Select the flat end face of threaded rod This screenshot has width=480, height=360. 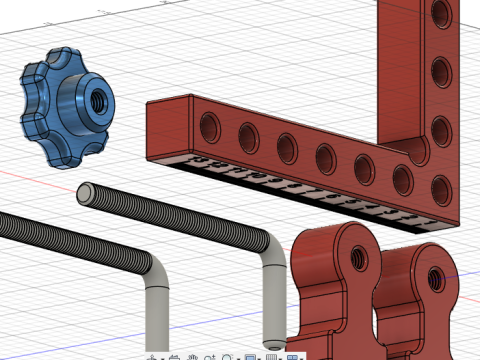(x=85, y=192)
